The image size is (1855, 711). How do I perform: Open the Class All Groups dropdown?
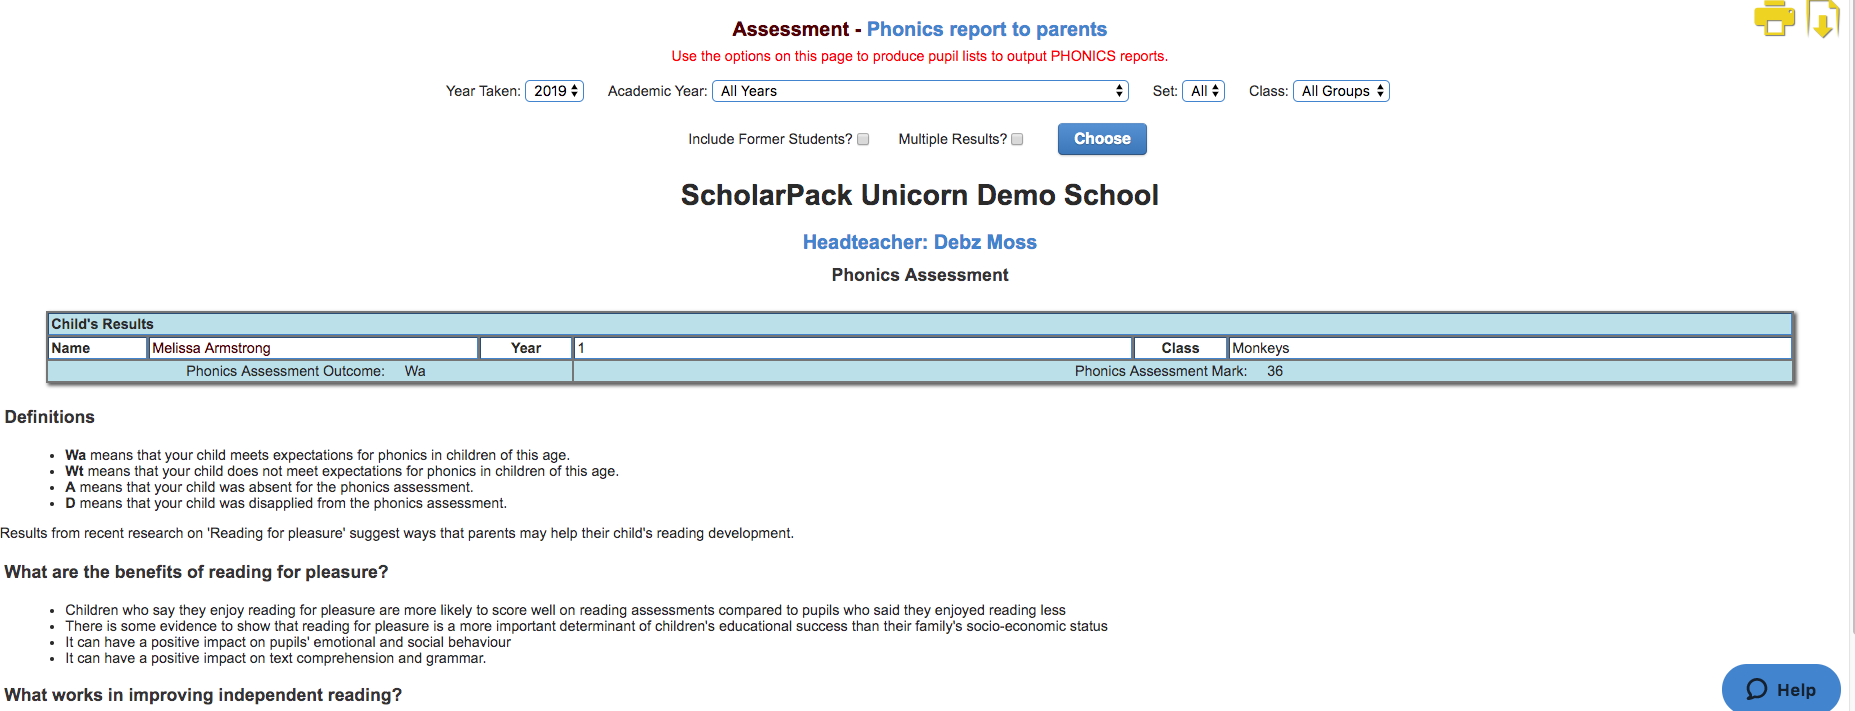(x=1341, y=91)
